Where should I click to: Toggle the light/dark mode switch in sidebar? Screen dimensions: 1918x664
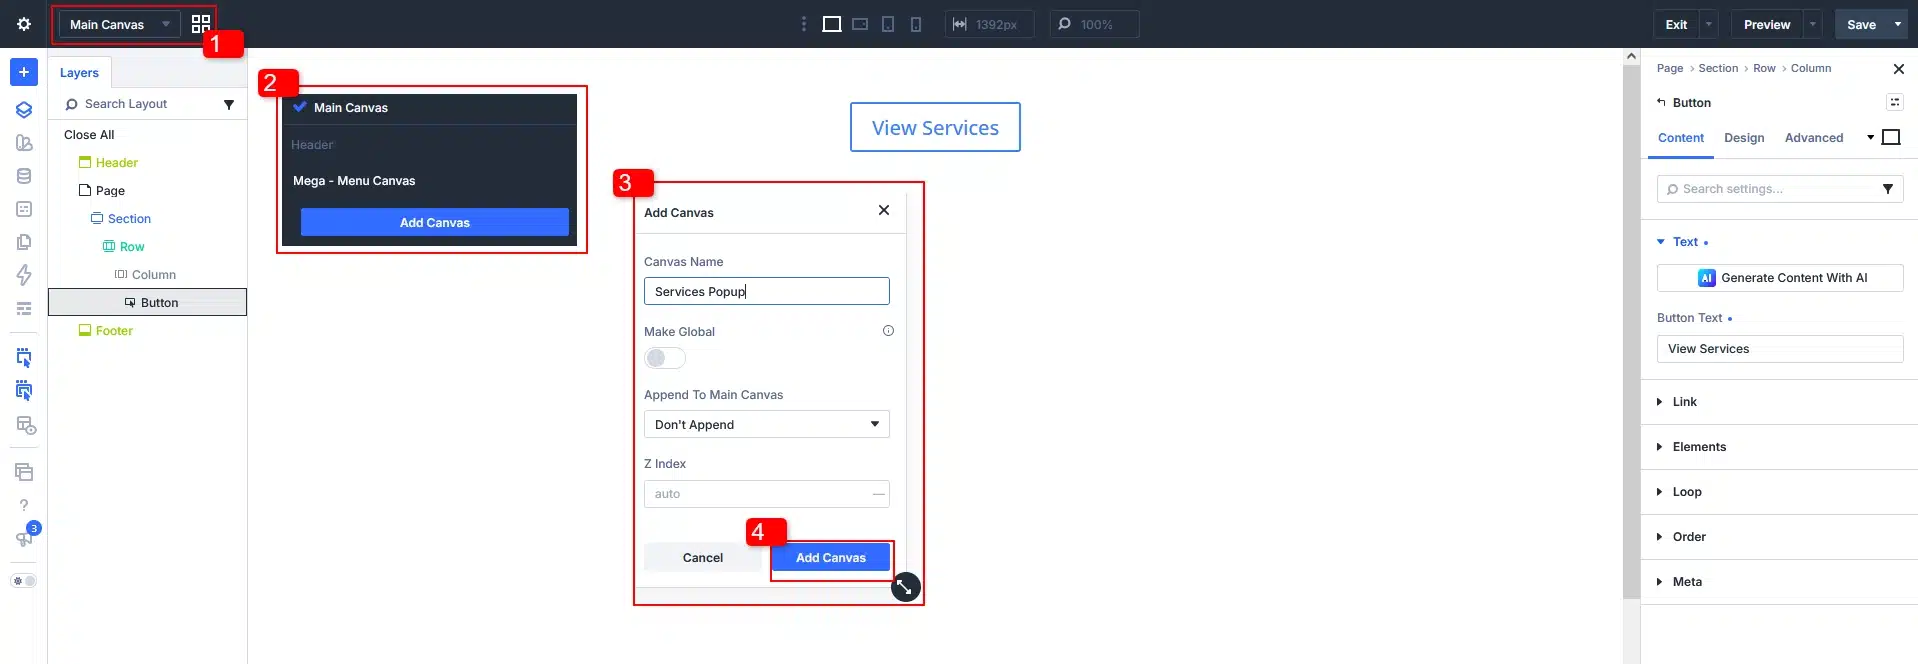(24, 581)
